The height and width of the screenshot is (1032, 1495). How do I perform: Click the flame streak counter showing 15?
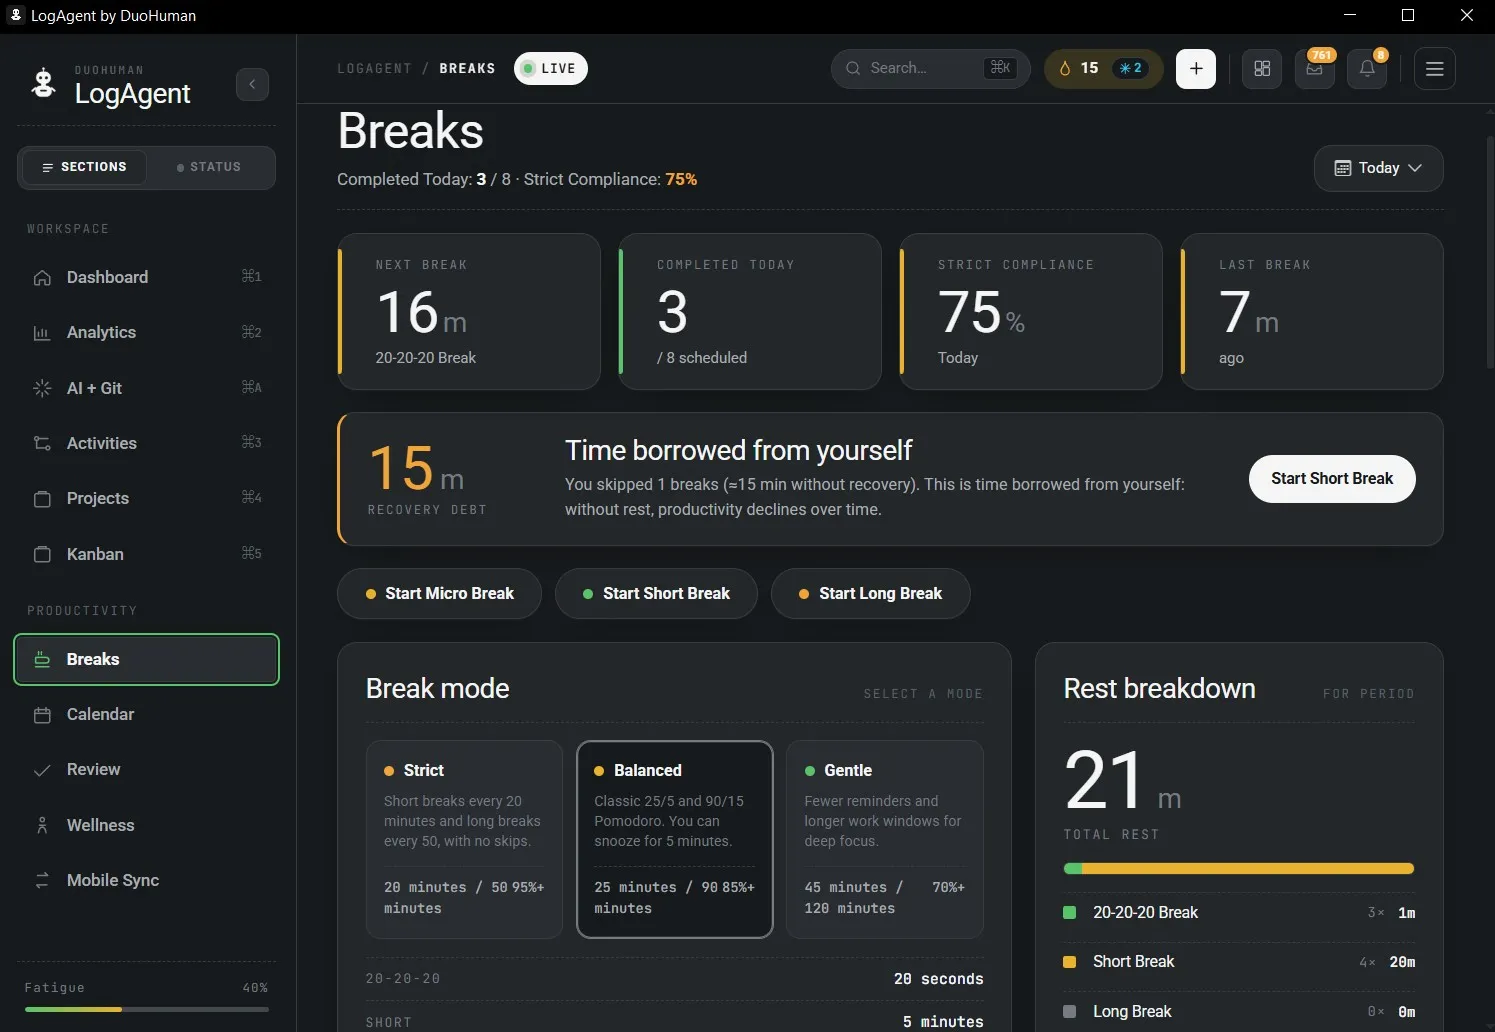click(1078, 68)
